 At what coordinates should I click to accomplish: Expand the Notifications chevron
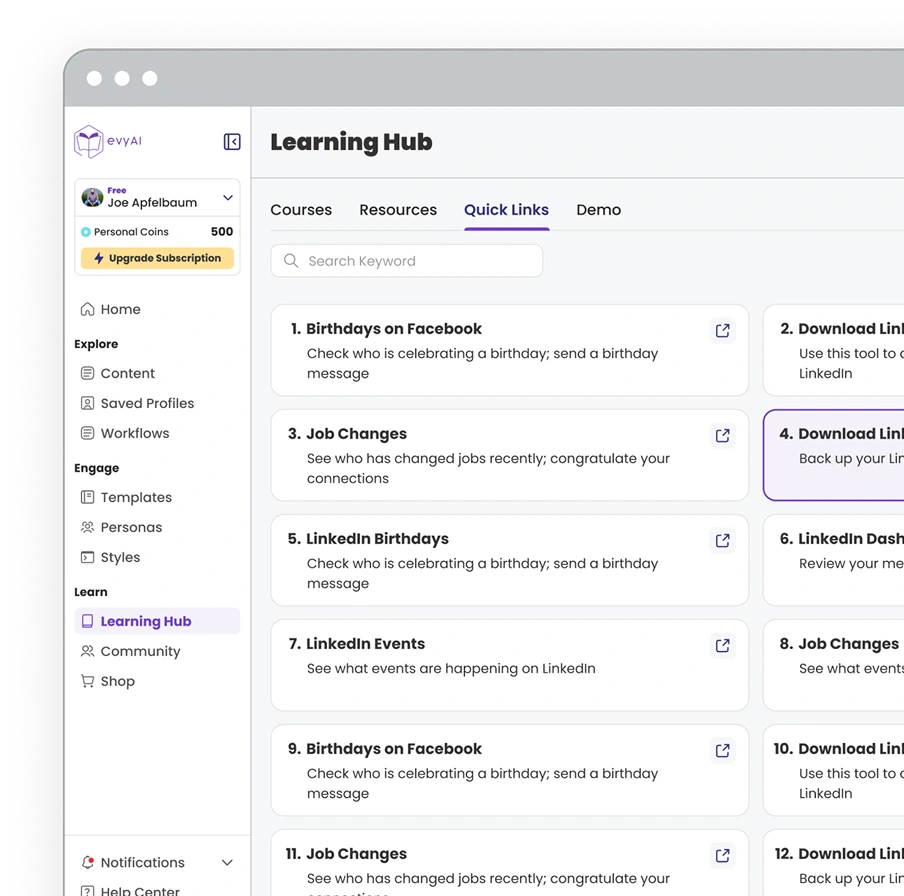pyautogui.click(x=227, y=862)
